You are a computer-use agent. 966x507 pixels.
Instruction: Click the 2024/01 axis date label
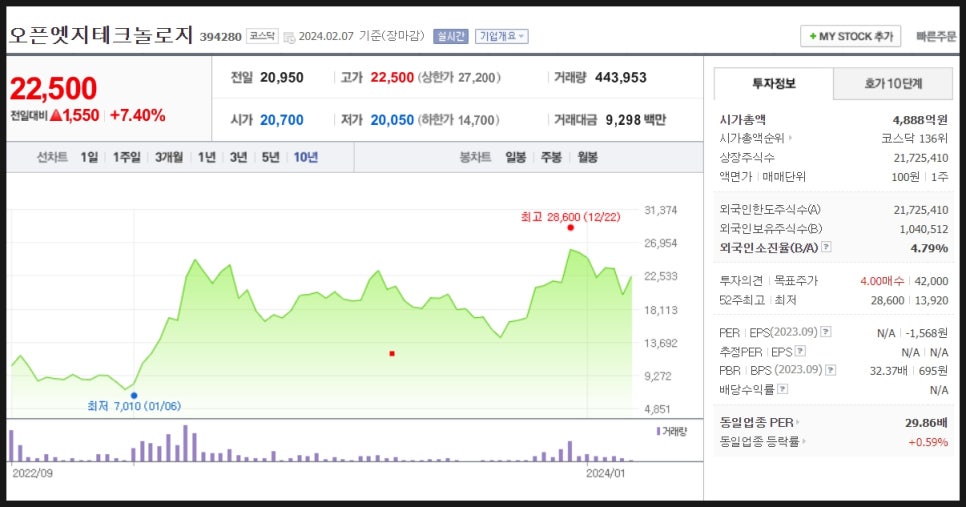coord(605,473)
